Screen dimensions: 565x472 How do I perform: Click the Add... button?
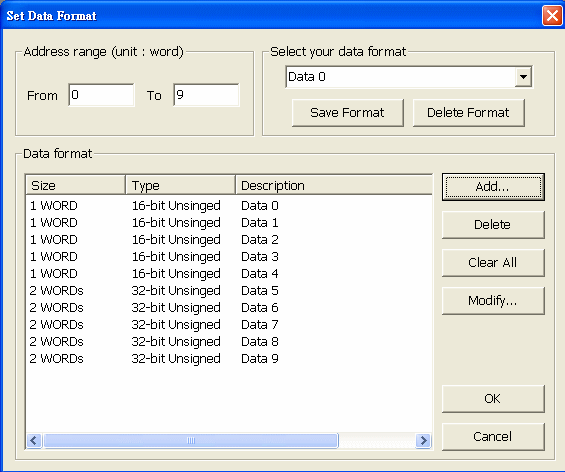pos(493,187)
